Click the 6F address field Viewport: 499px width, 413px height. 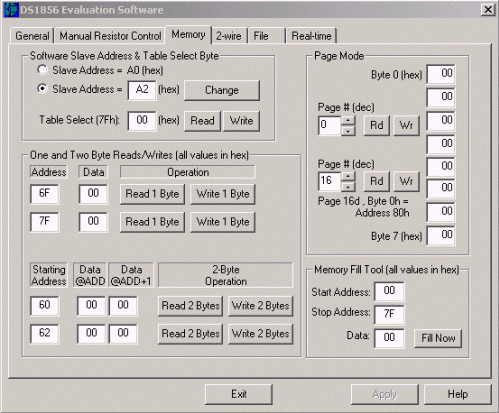click(x=44, y=193)
